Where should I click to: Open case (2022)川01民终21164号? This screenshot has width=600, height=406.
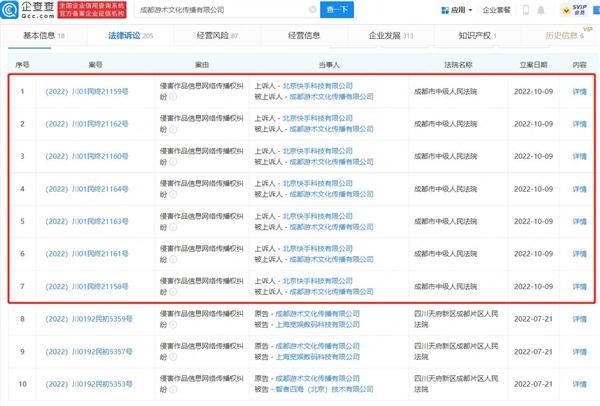[x=87, y=189]
